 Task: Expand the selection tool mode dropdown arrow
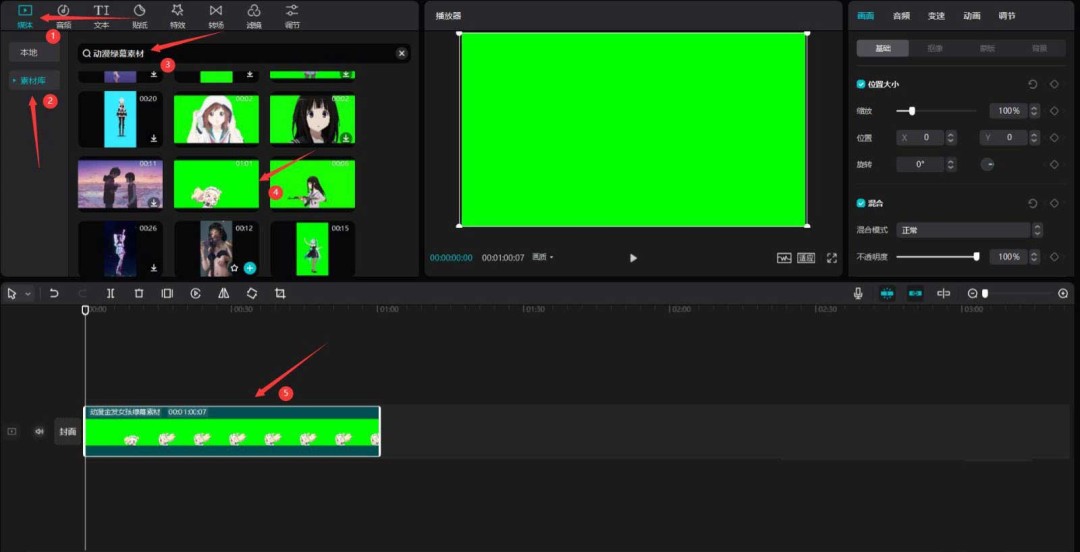point(28,294)
